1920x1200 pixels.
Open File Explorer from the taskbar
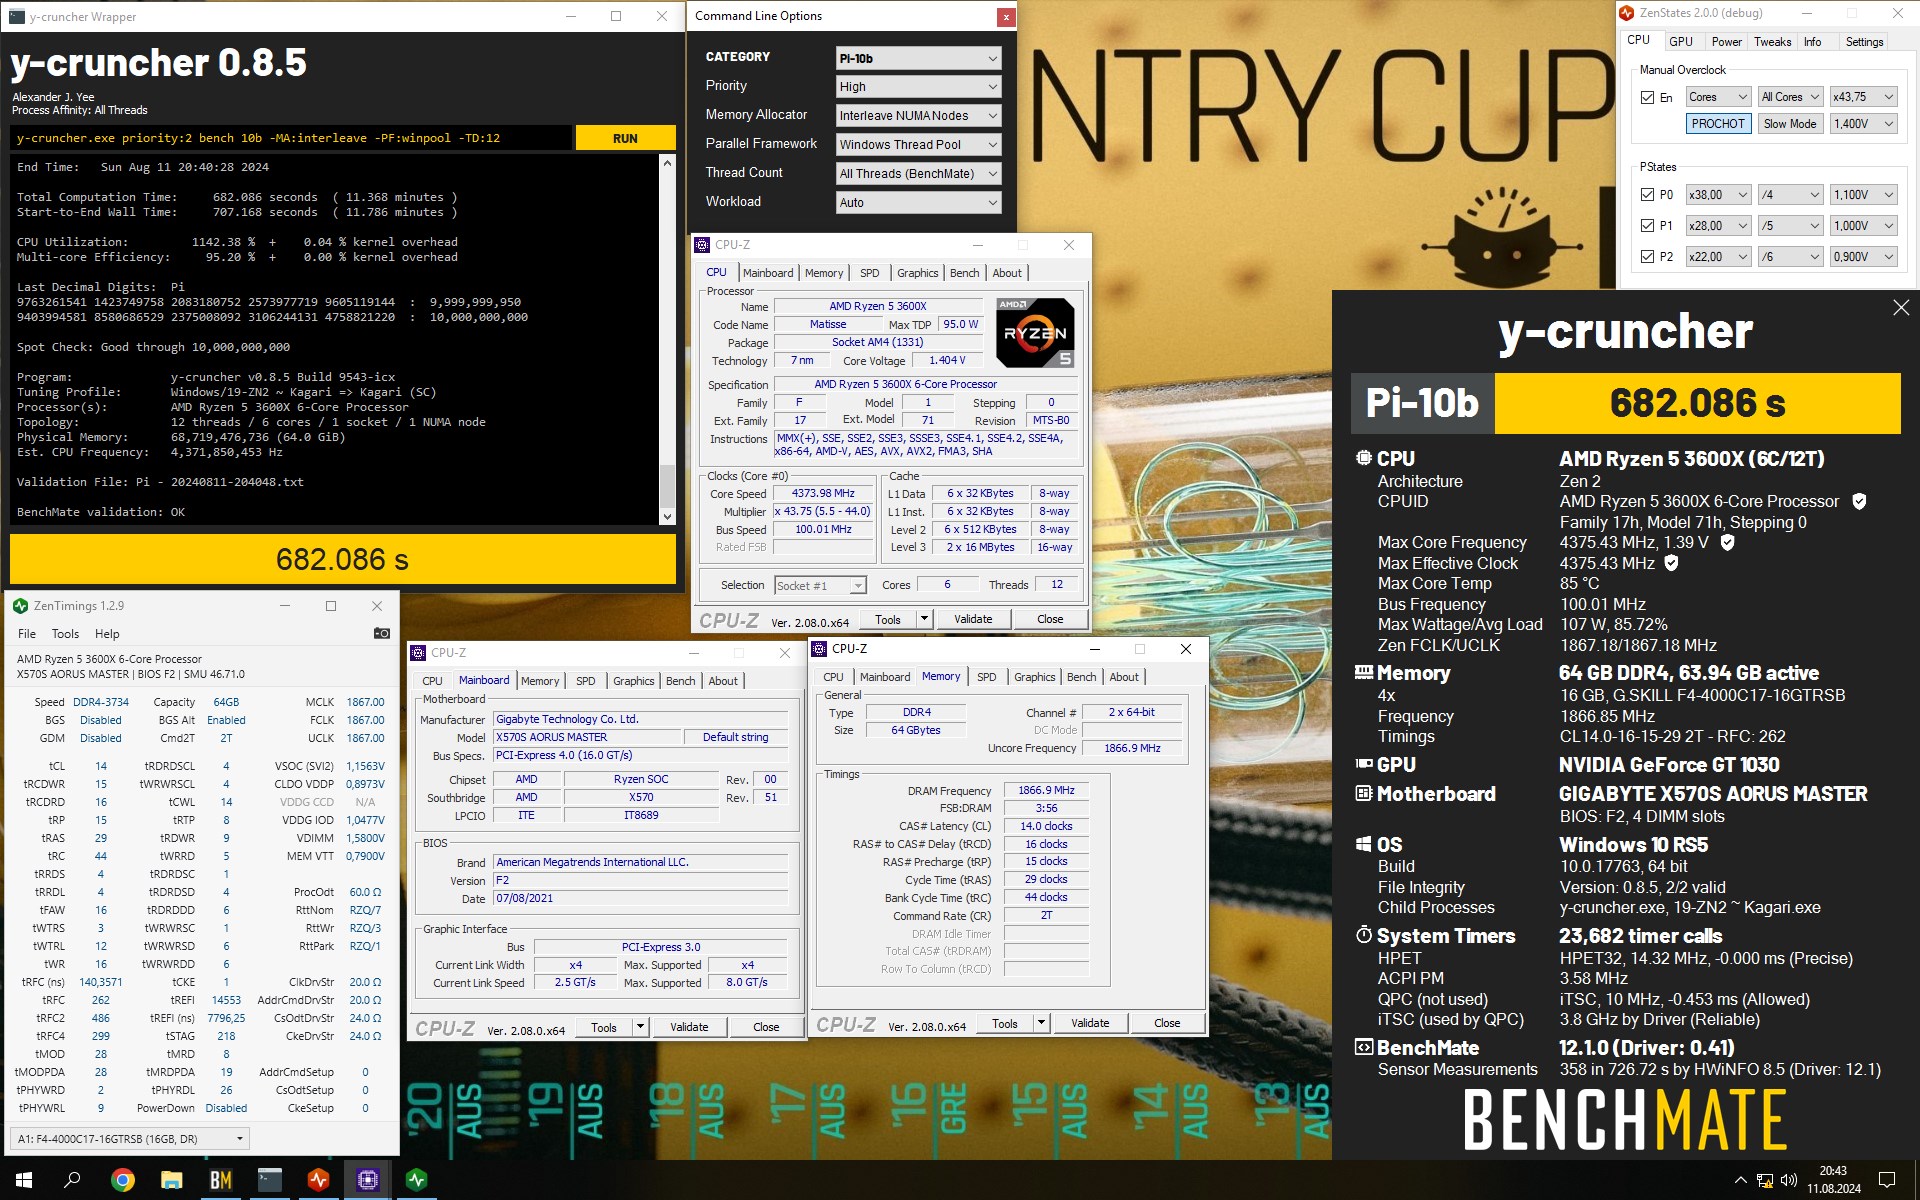pos(172,1180)
